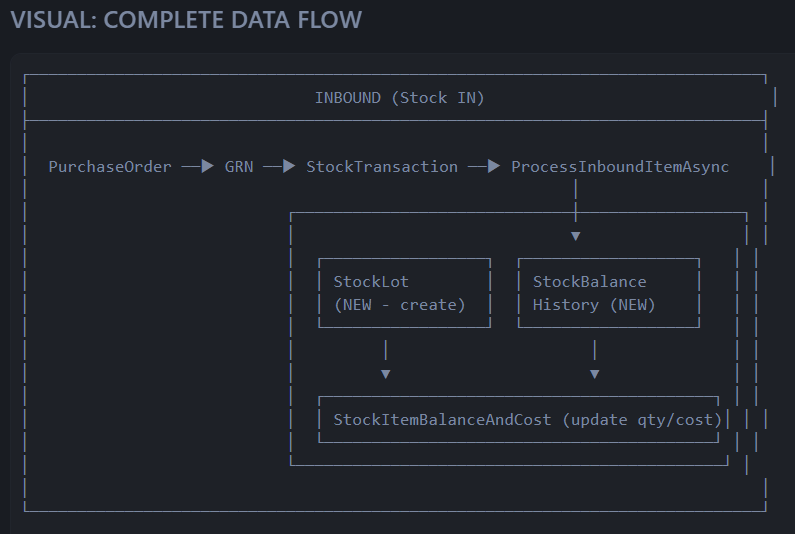Click the ProcessInboundItemAsync method name

point(620,167)
